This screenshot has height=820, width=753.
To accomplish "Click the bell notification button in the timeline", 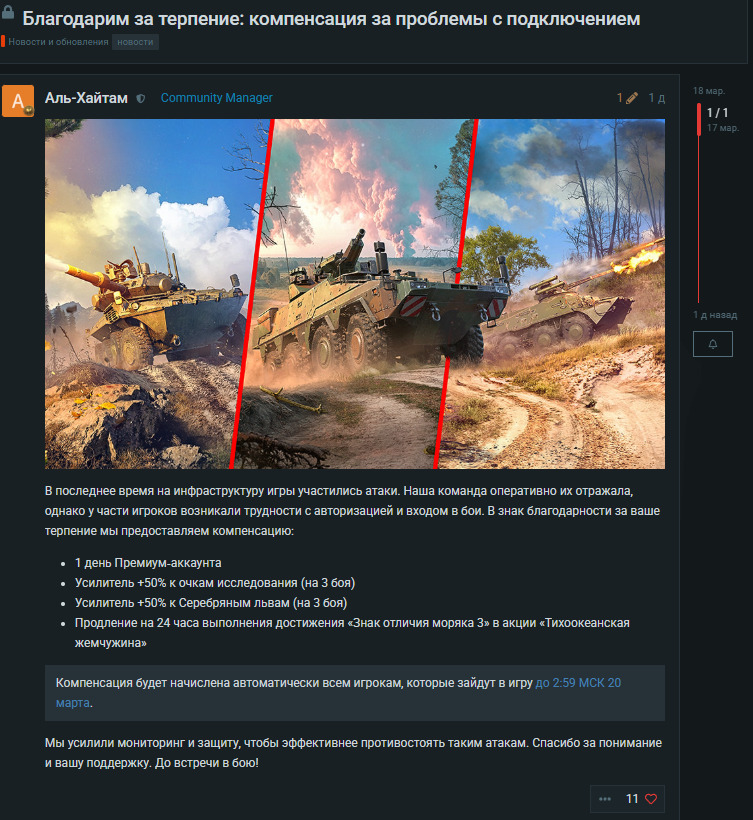I will tap(712, 344).
